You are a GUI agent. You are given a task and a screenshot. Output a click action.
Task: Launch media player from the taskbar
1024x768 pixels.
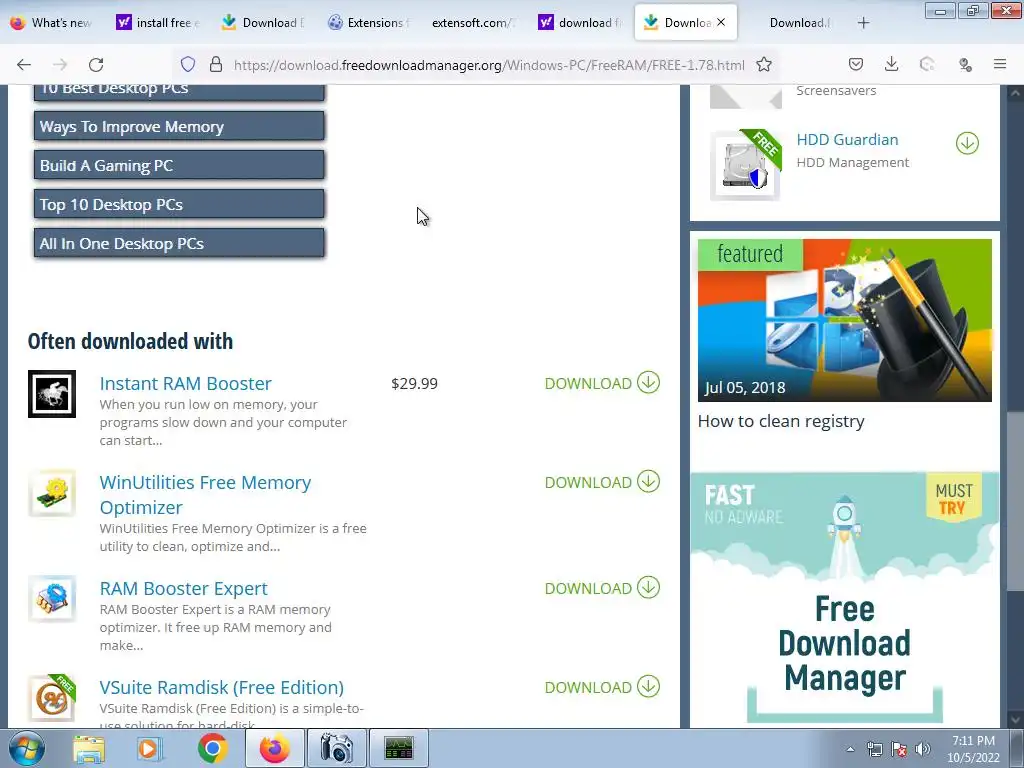tap(150, 748)
